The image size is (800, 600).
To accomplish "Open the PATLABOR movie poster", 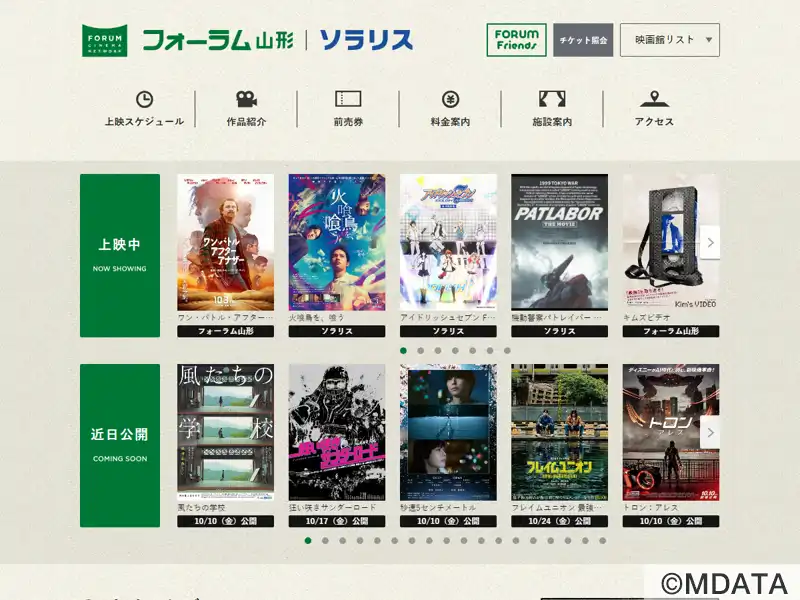I will (x=559, y=243).
